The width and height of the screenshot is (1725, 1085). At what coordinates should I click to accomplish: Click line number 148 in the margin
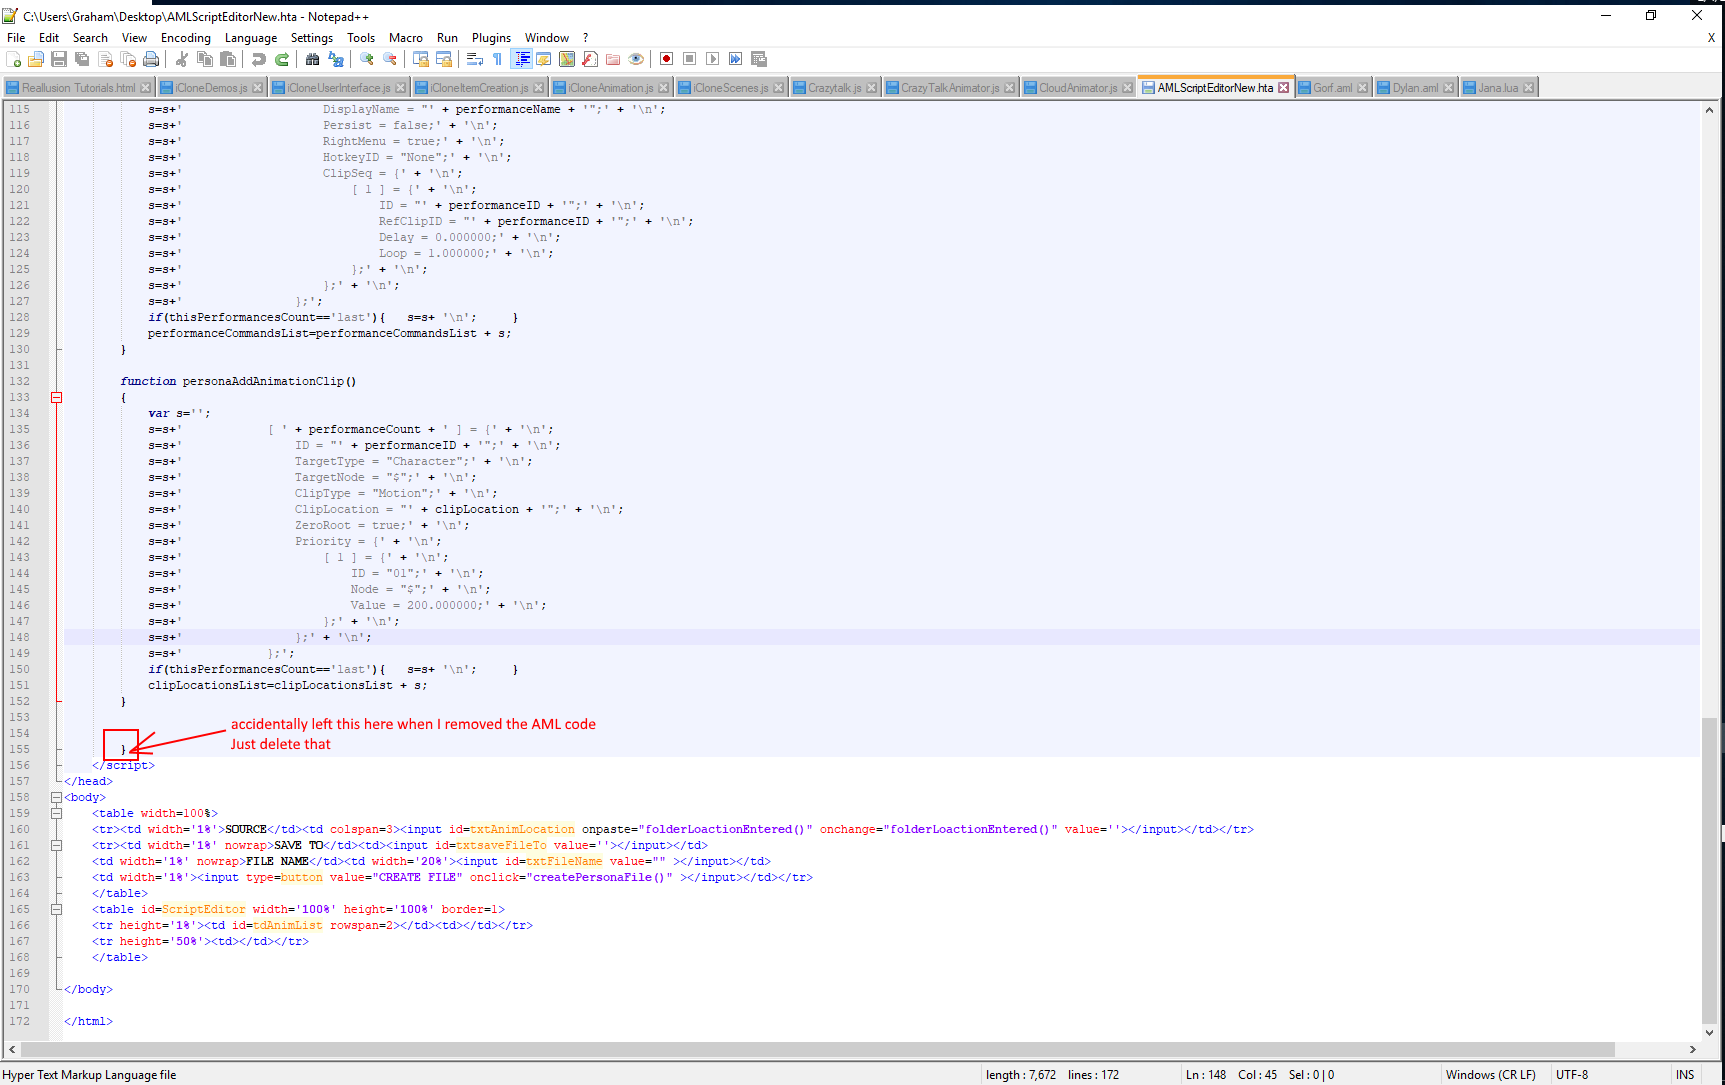pos(20,637)
